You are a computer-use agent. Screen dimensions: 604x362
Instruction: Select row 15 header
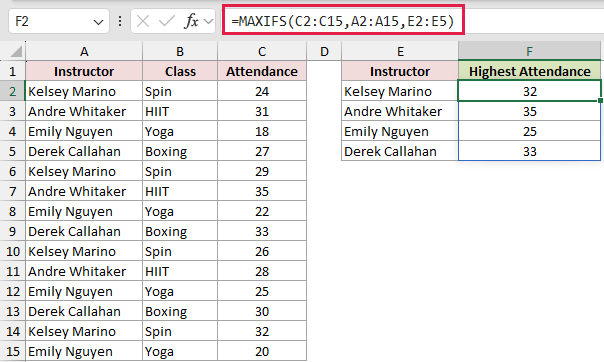click(x=12, y=352)
